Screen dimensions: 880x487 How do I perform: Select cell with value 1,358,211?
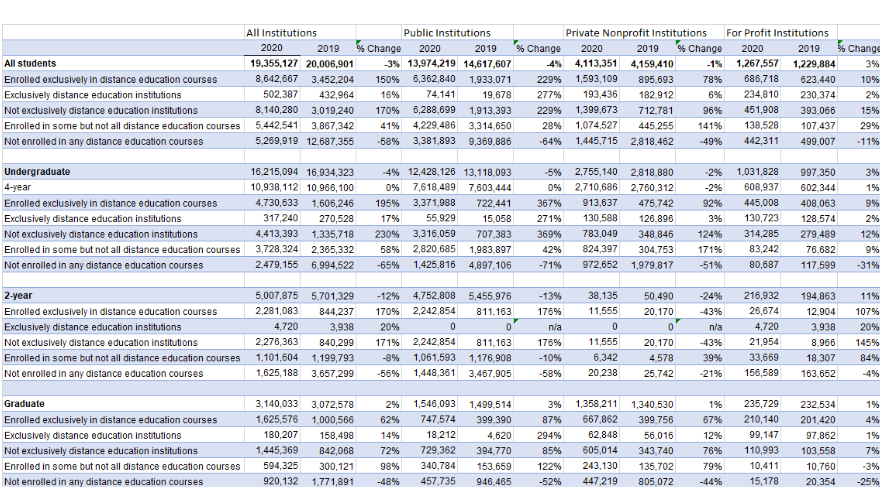click(591, 404)
